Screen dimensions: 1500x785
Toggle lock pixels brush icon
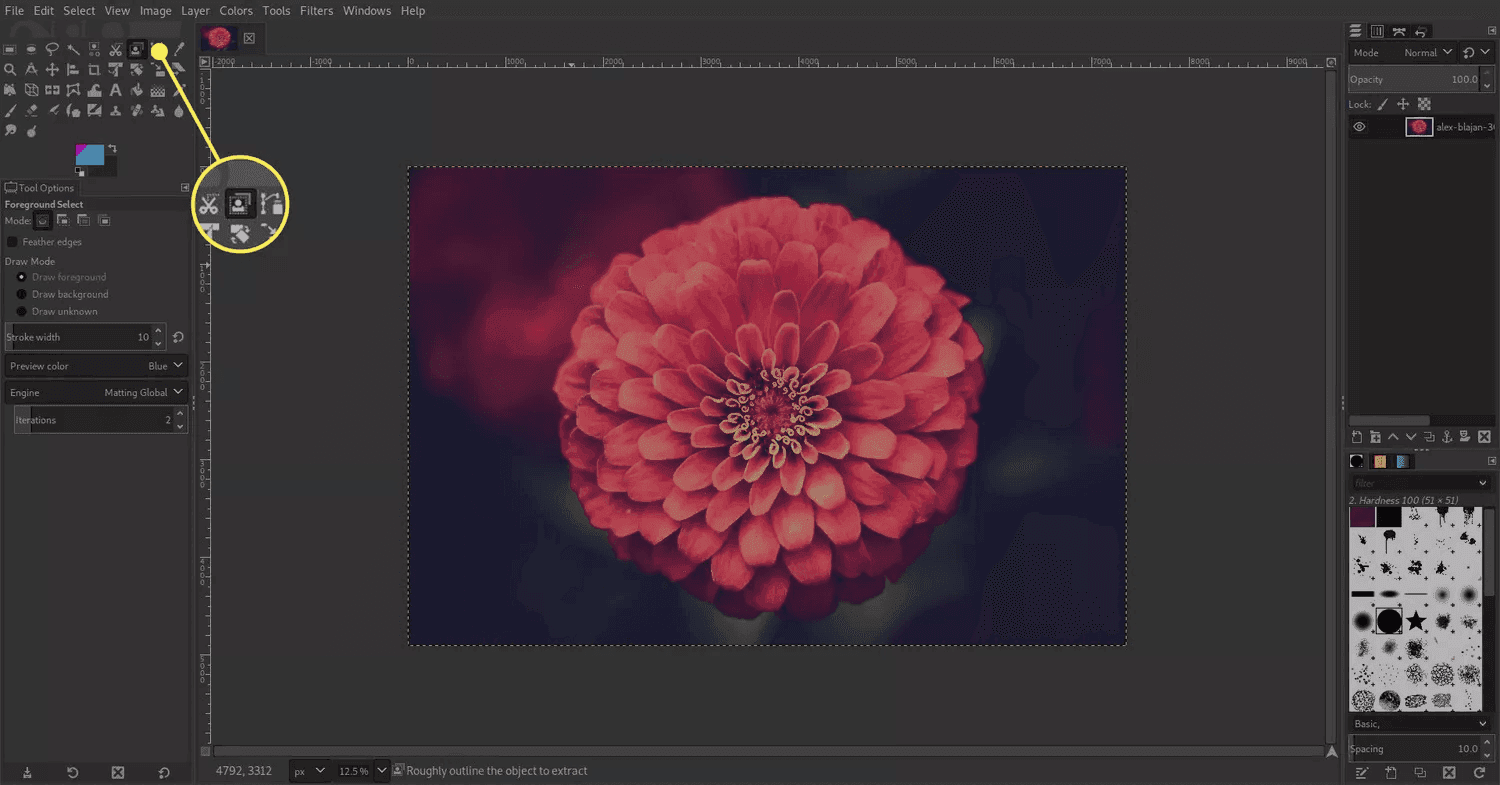(1383, 104)
